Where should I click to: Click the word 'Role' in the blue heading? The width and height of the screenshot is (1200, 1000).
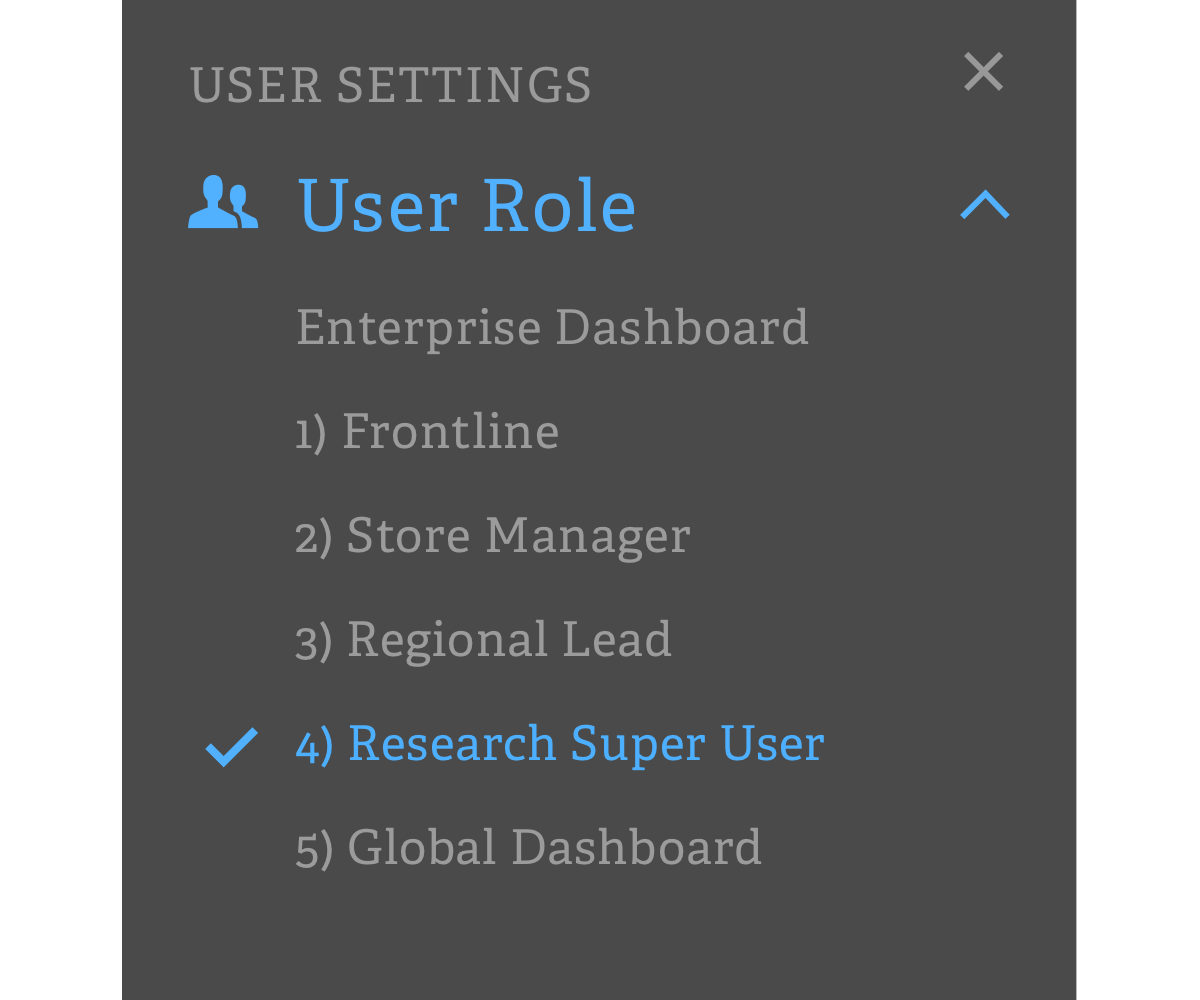(559, 206)
